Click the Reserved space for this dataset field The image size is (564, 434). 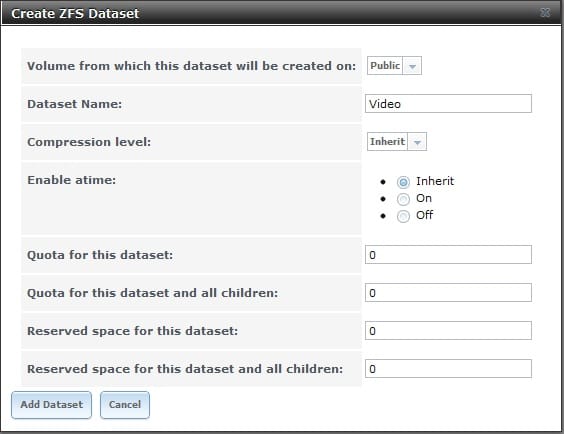448,331
